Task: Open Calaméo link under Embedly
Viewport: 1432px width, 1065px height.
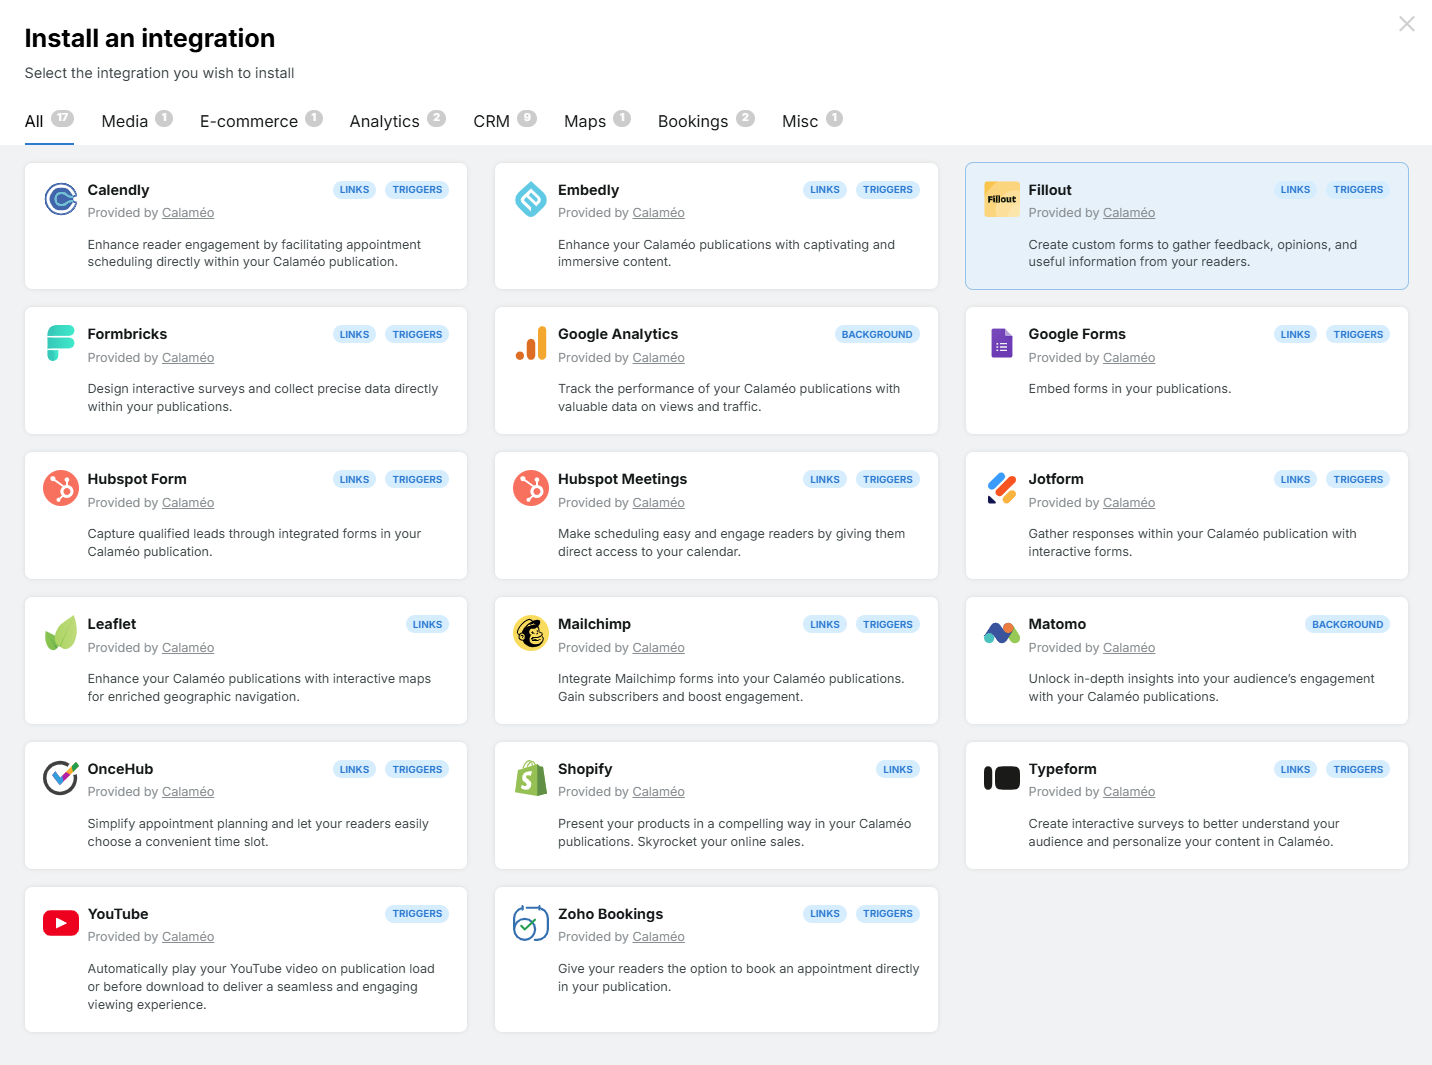Action: coord(658,213)
